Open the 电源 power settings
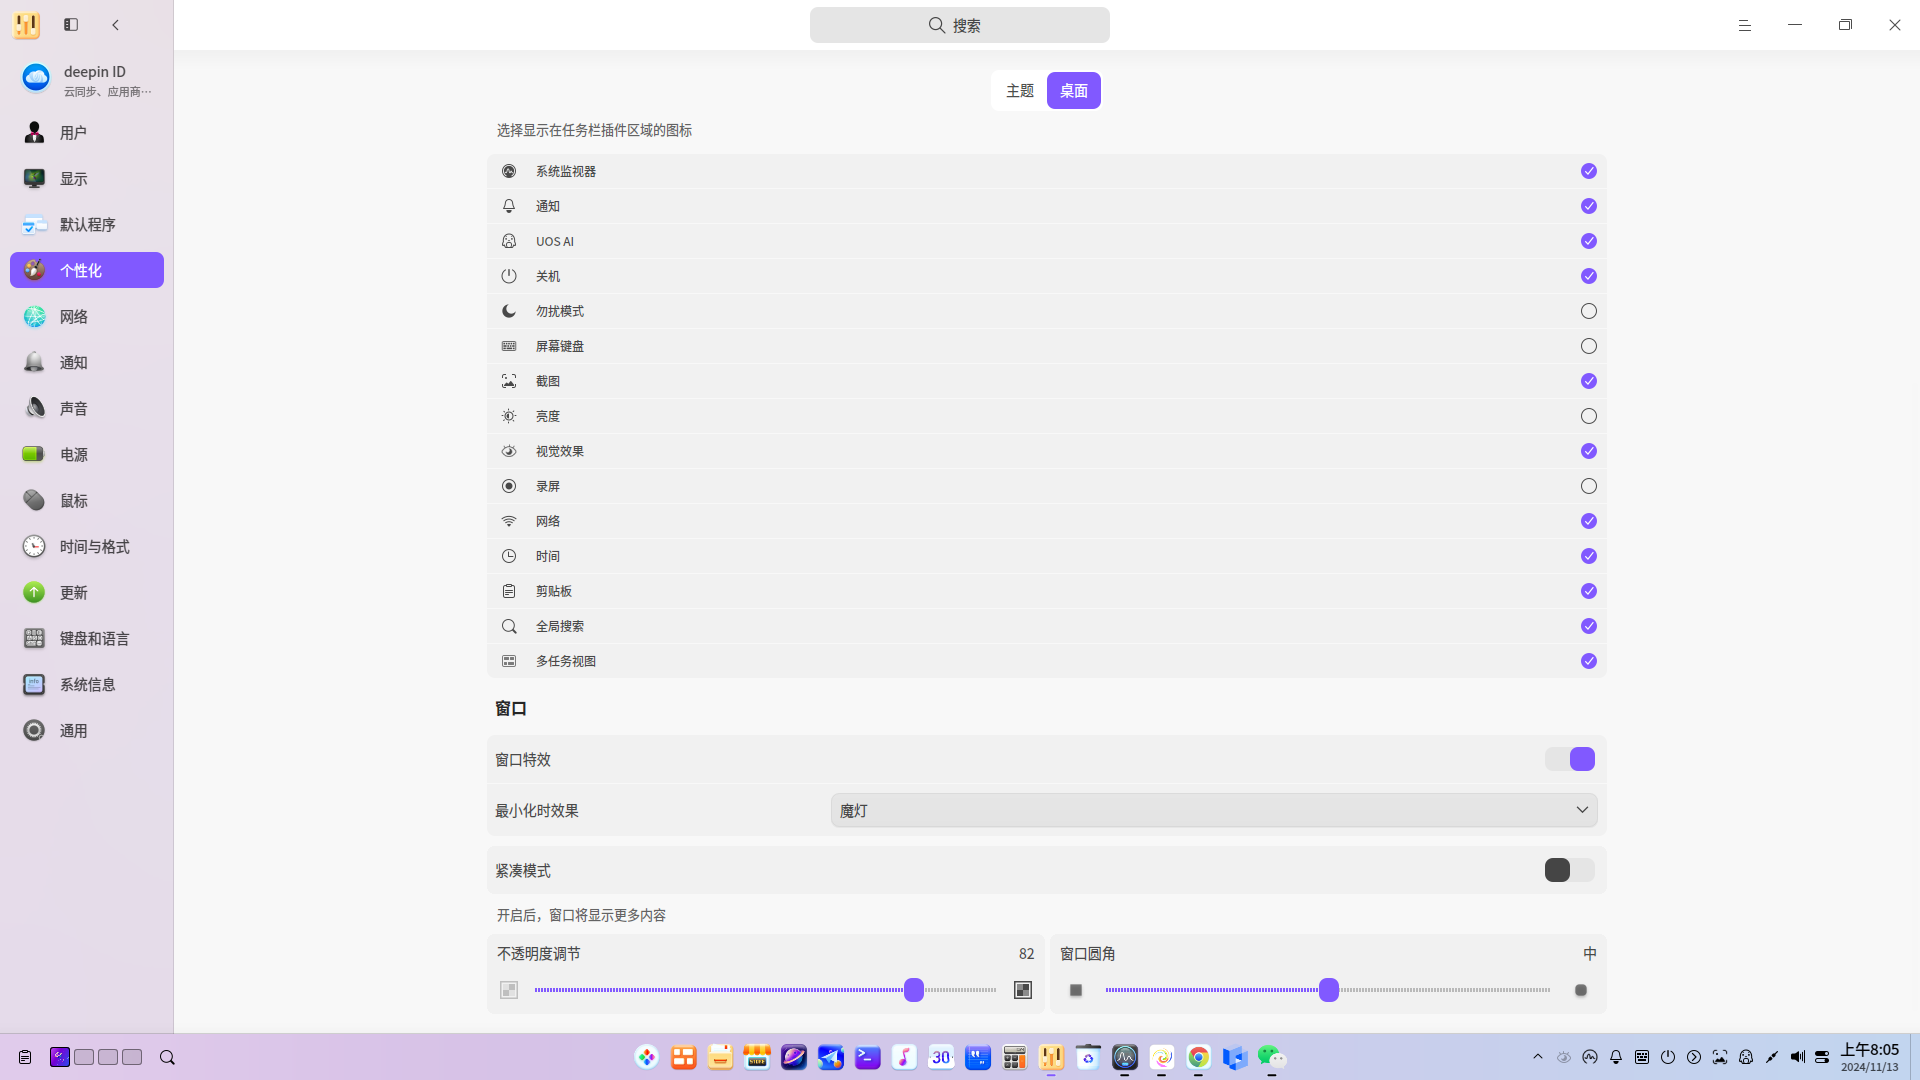This screenshot has height=1080, width=1920. [x=87, y=454]
